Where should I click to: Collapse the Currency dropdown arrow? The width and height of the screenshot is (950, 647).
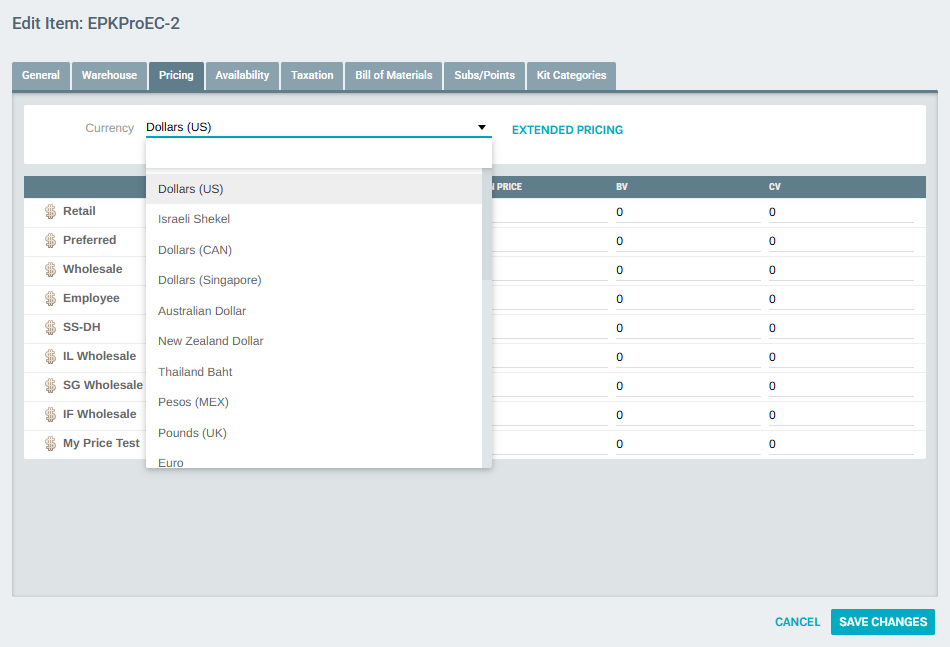tap(481, 127)
